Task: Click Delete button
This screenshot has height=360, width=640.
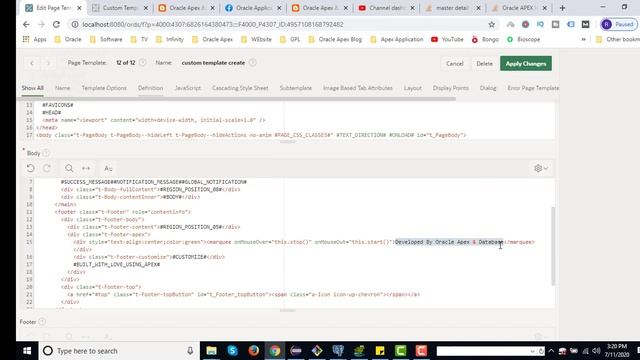Action: point(484,63)
